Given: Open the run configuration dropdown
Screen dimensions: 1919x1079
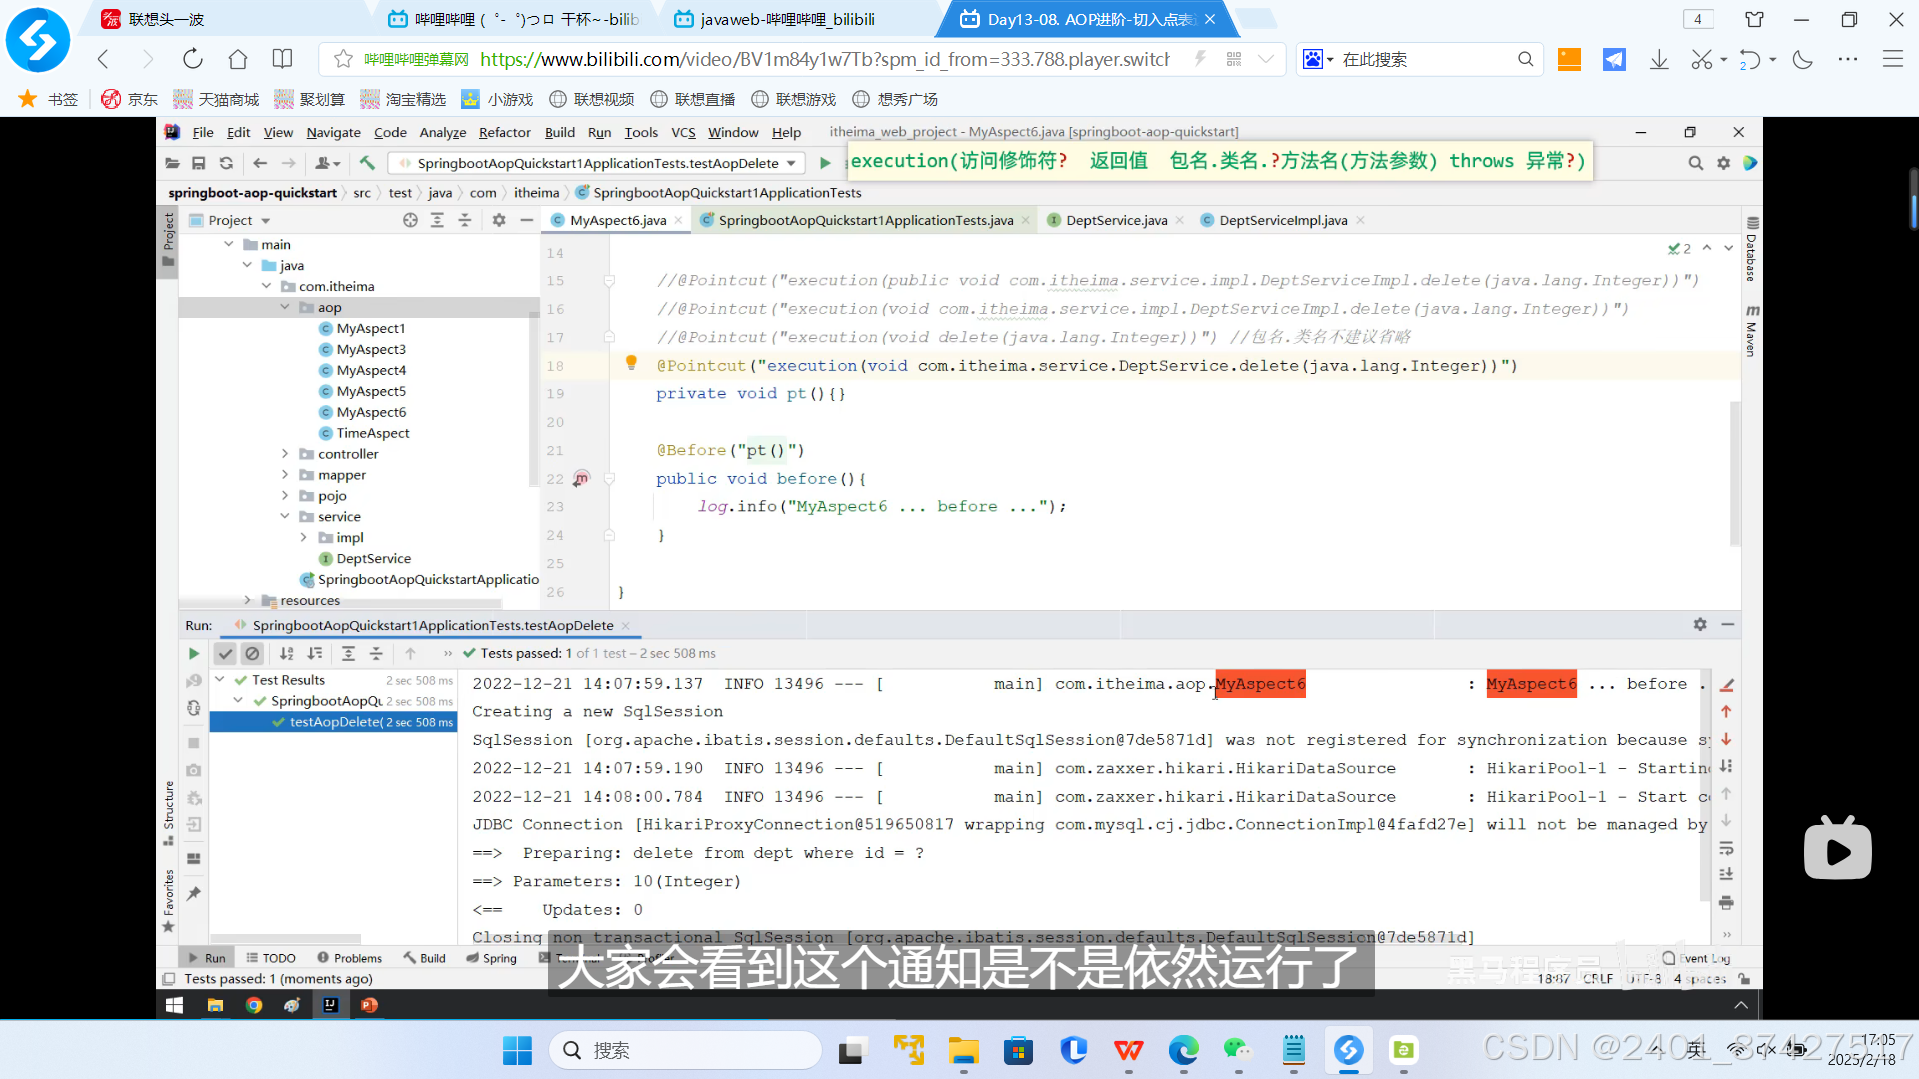Looking at the screenshot, I should pyautogui.click(x=597, y=163).
